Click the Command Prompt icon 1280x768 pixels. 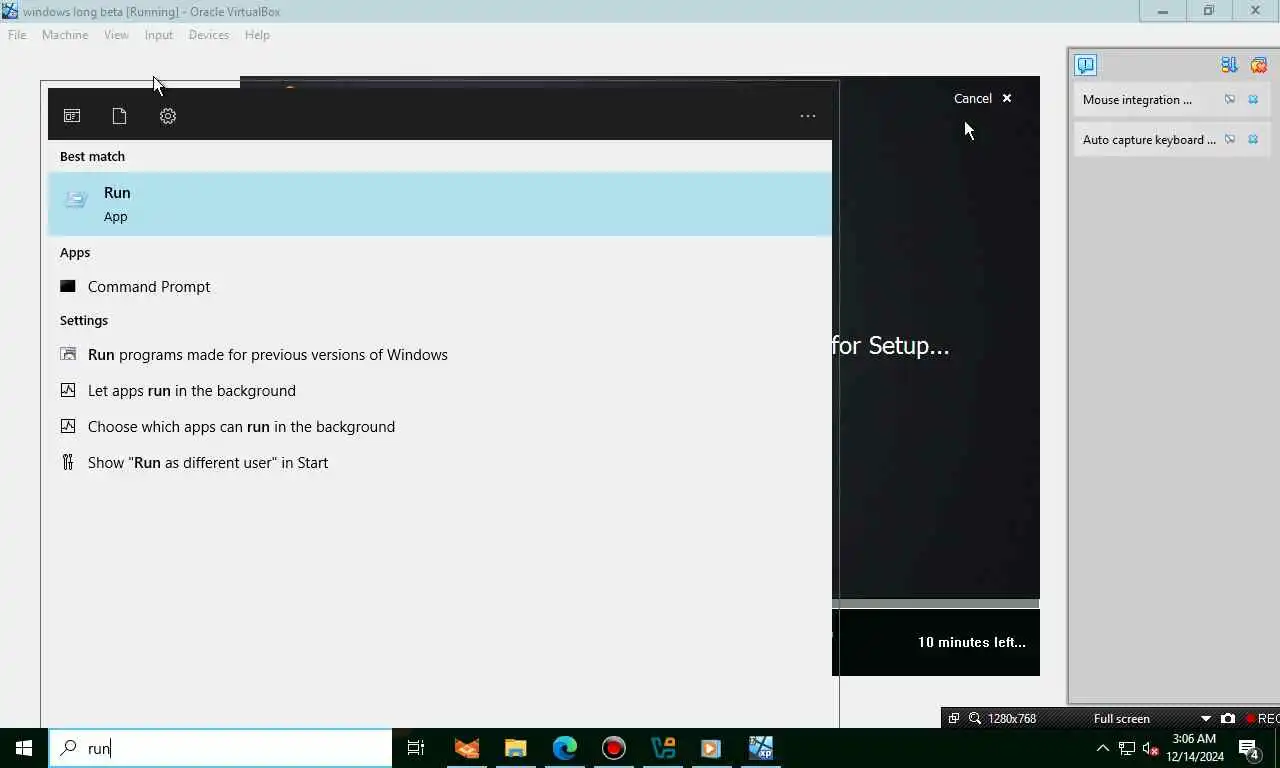pos(68,286)
